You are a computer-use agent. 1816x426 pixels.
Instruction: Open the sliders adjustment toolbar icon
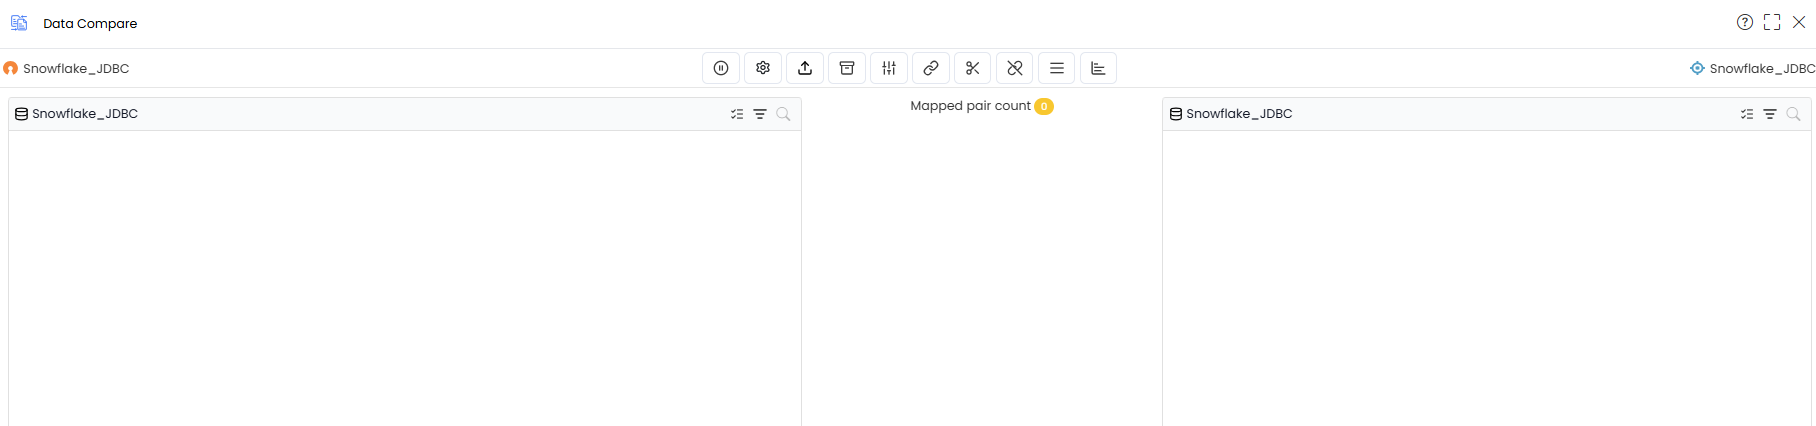889,68
